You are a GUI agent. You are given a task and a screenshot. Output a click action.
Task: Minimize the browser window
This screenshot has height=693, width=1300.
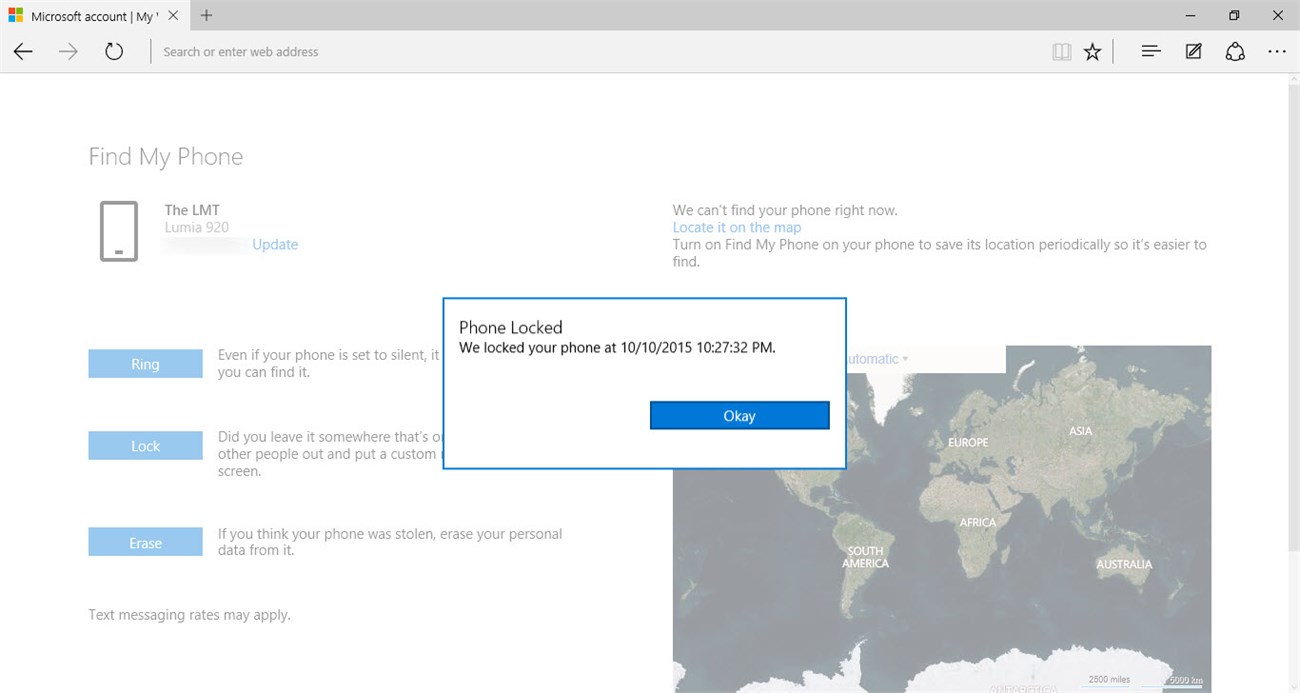1190,15
